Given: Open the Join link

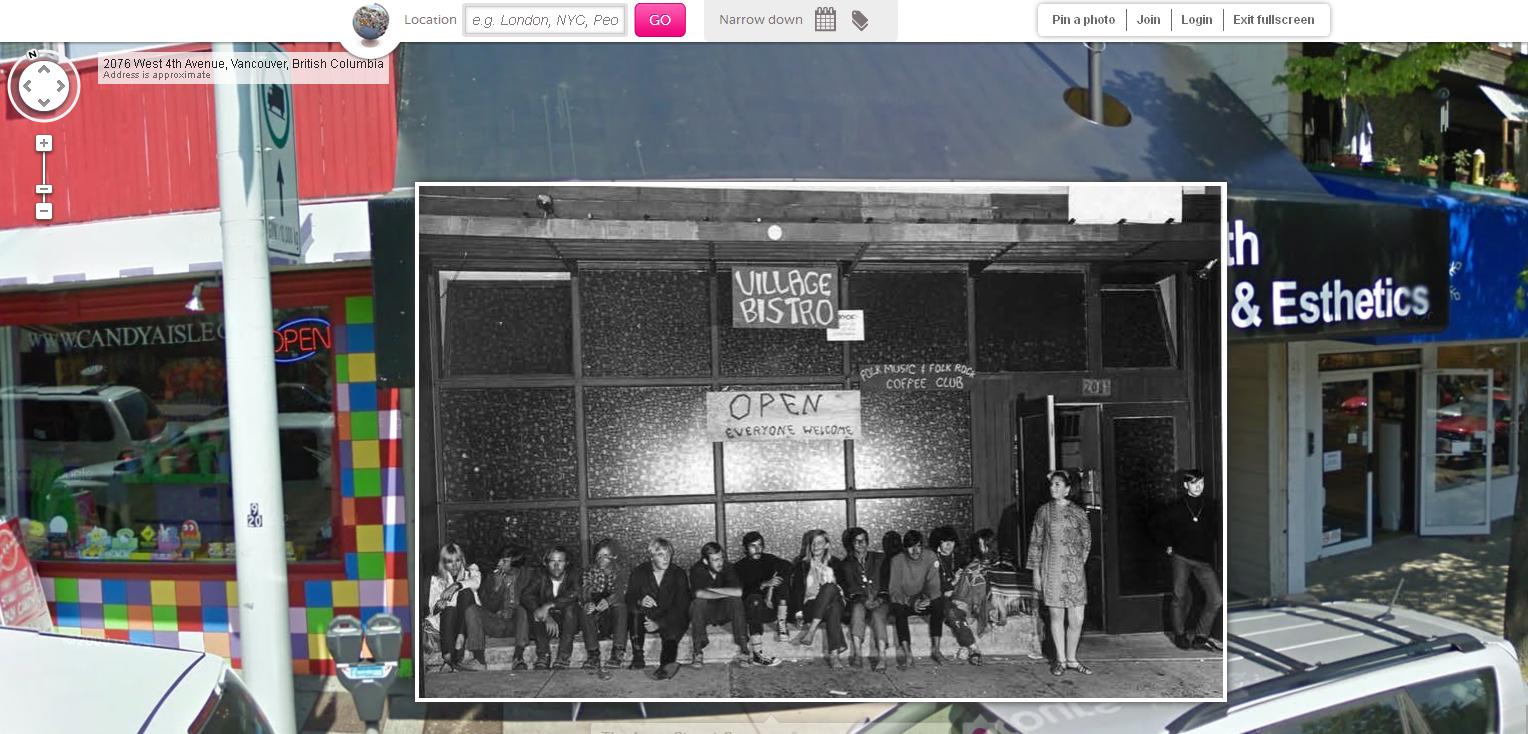Looking at the screenshot, I should pyautogui.click(x=1148, y=20).
